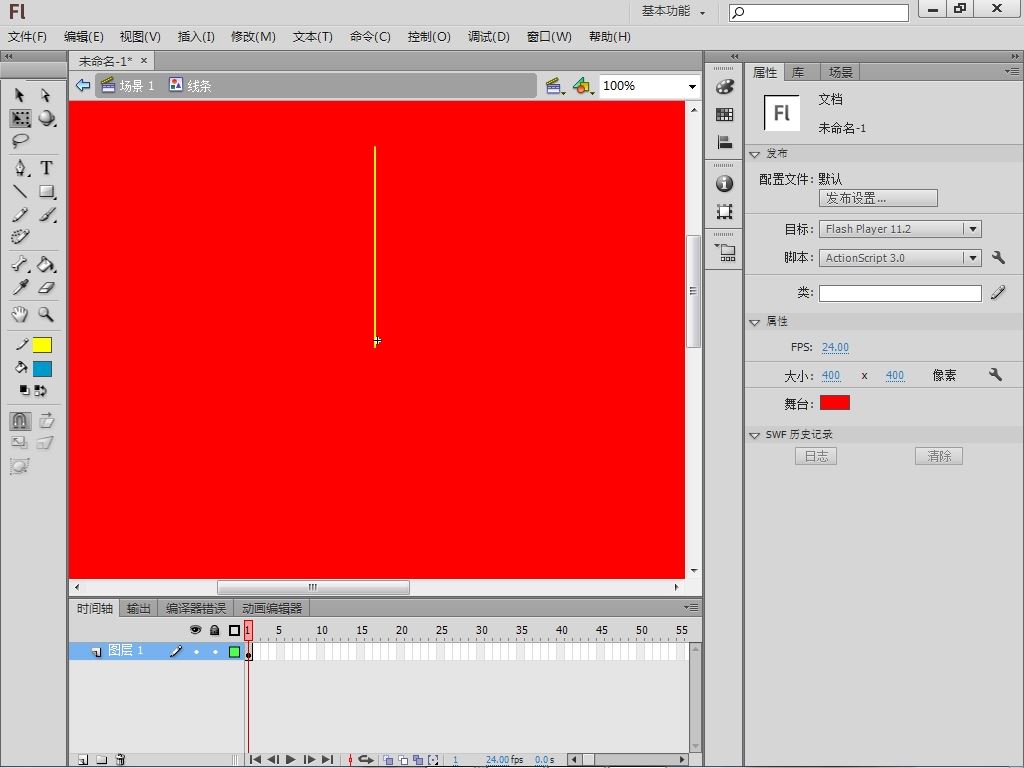Select the Lasso tool
Screen dimensions: 1024x768
tap(20, 140)
